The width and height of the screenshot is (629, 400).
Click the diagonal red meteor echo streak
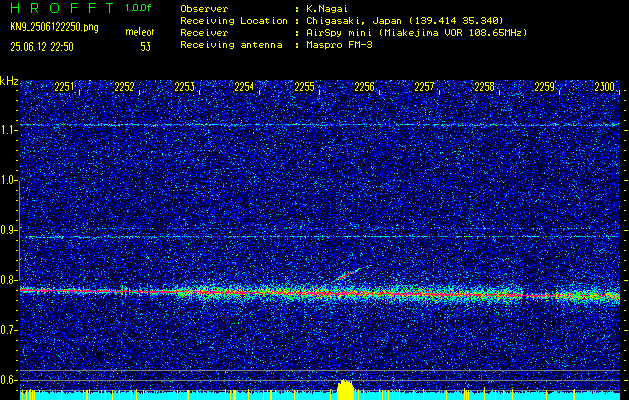(348, 274)
